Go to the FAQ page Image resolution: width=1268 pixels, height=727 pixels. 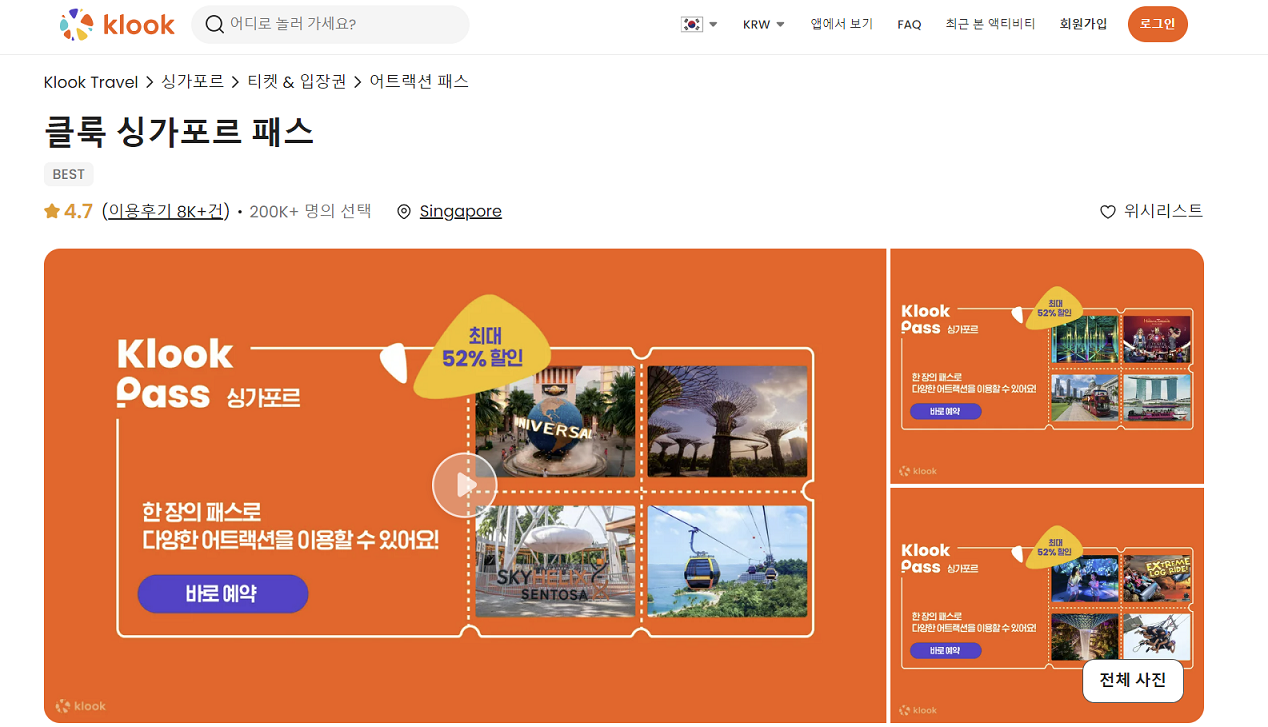[909, 24]
